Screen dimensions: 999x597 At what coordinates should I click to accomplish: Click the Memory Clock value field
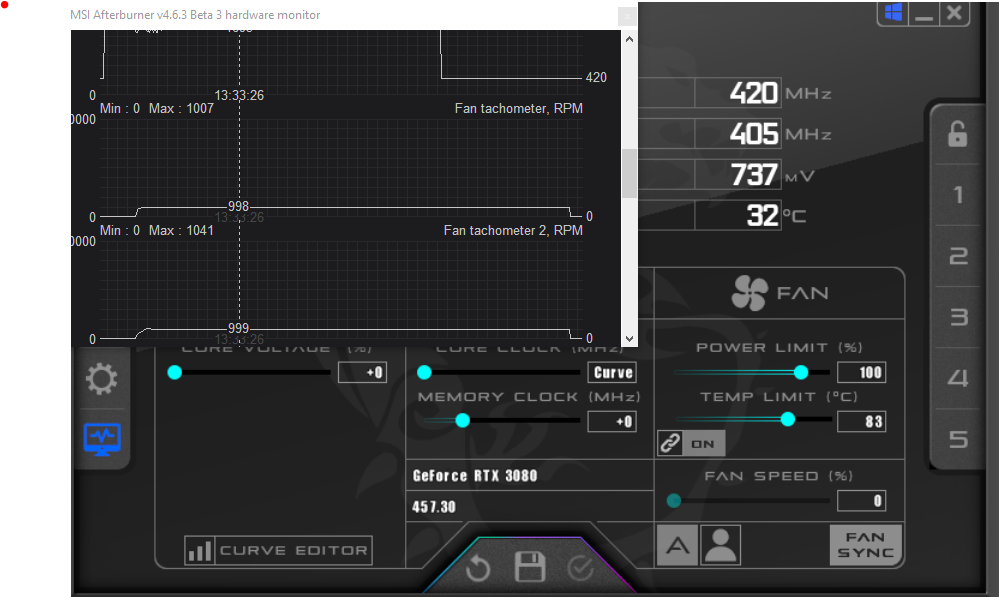[612, 421]
